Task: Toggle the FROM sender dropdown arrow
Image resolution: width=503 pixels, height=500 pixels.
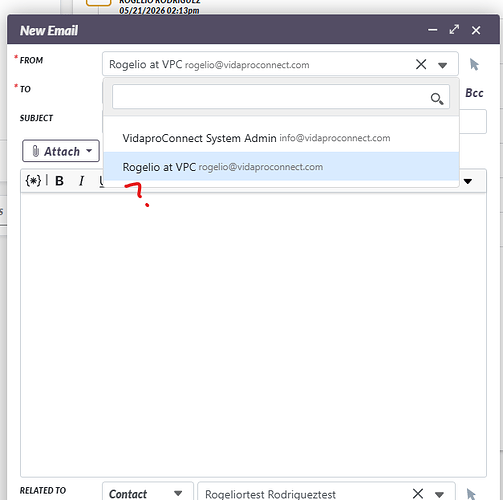Action: click(x=442, y=65)
